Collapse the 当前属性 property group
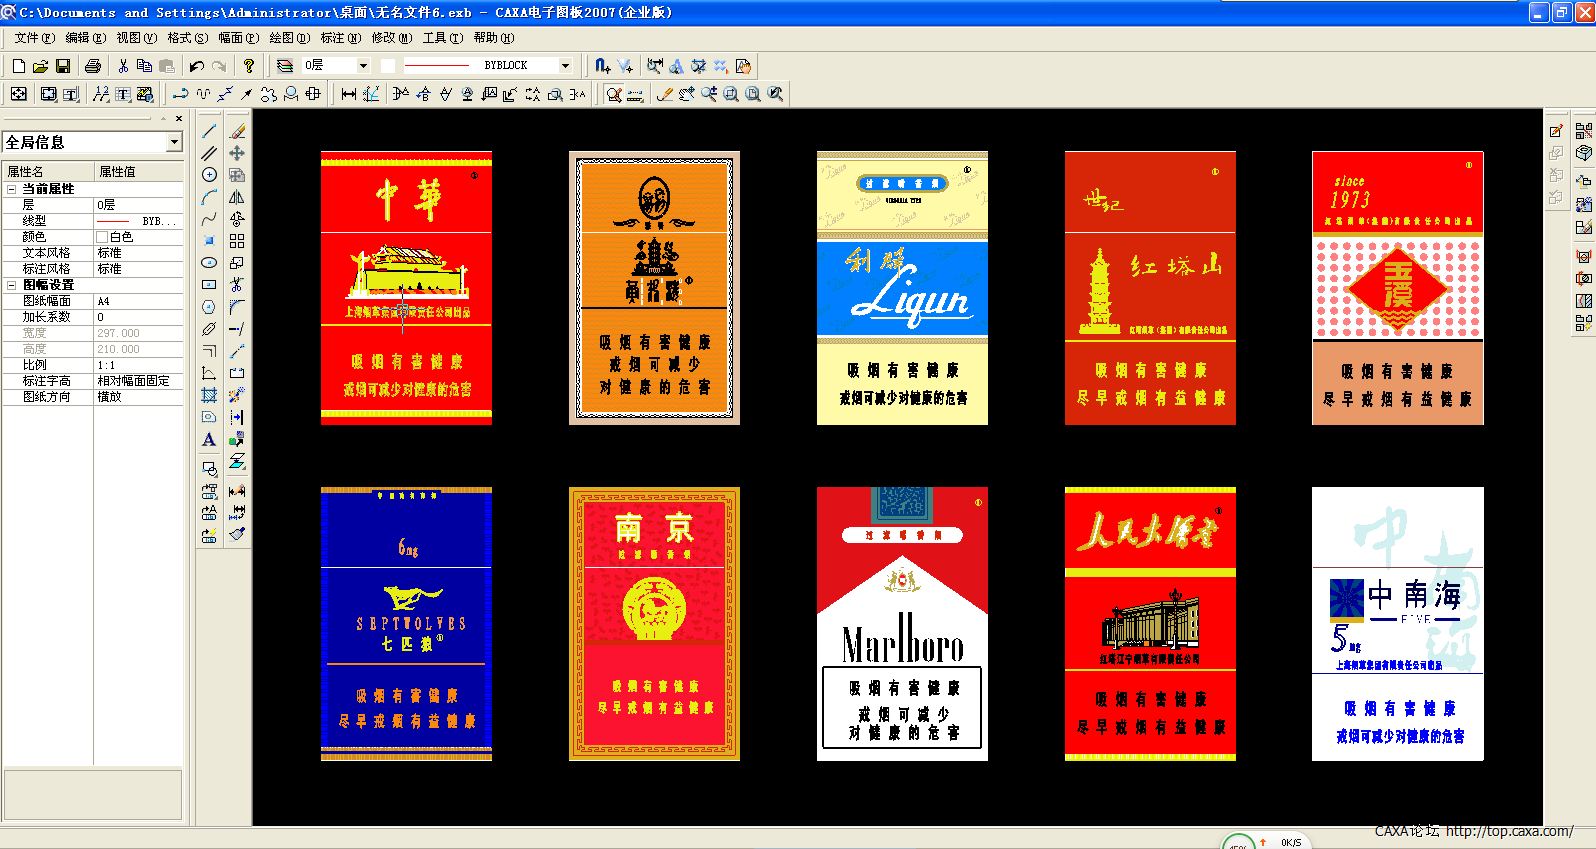The width and height of the screenshot is (1596, 849). (x=12, y=188)
